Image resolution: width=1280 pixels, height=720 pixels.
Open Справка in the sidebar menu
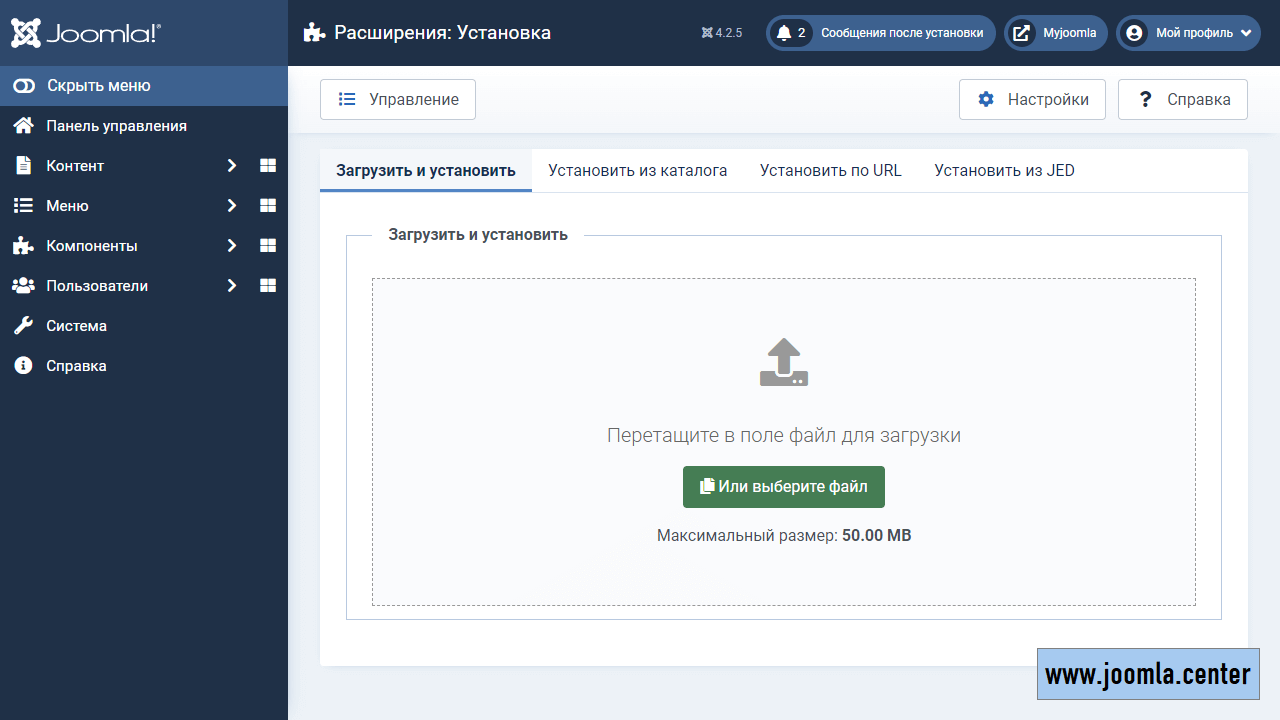[x=76, y=366]
